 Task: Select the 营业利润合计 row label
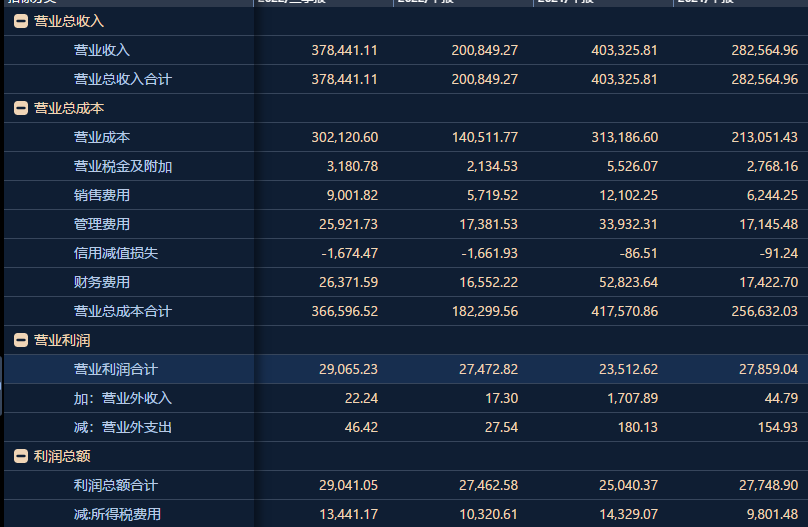115,369
